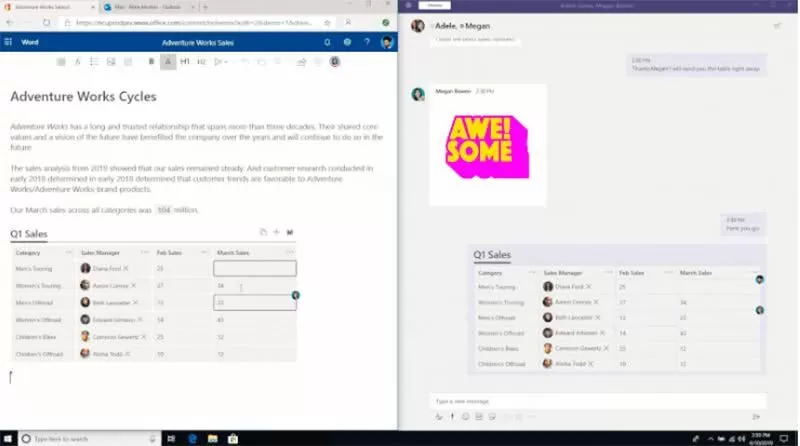This screenshot has height=446, width=800.
Task: Select empty March Sales cell for Men's Touring
Action: (255, 268)
